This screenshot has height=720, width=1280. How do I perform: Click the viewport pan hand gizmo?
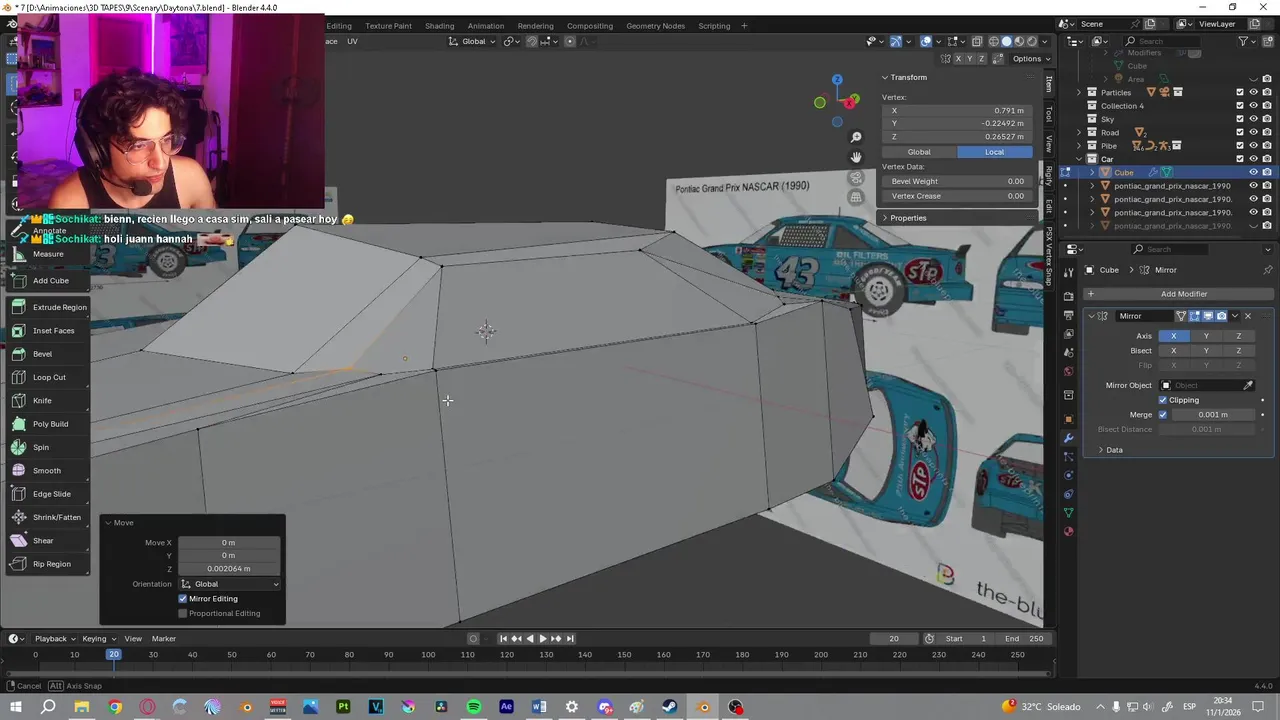point(856,157)
